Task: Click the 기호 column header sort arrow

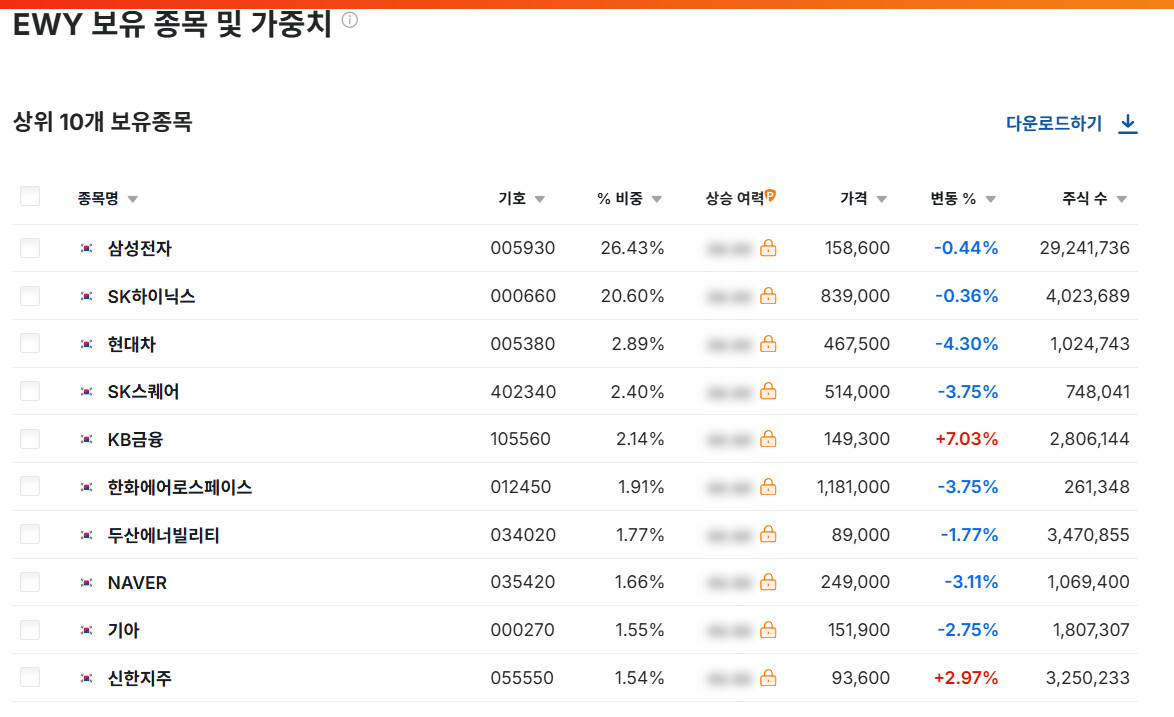Action: 540,199
